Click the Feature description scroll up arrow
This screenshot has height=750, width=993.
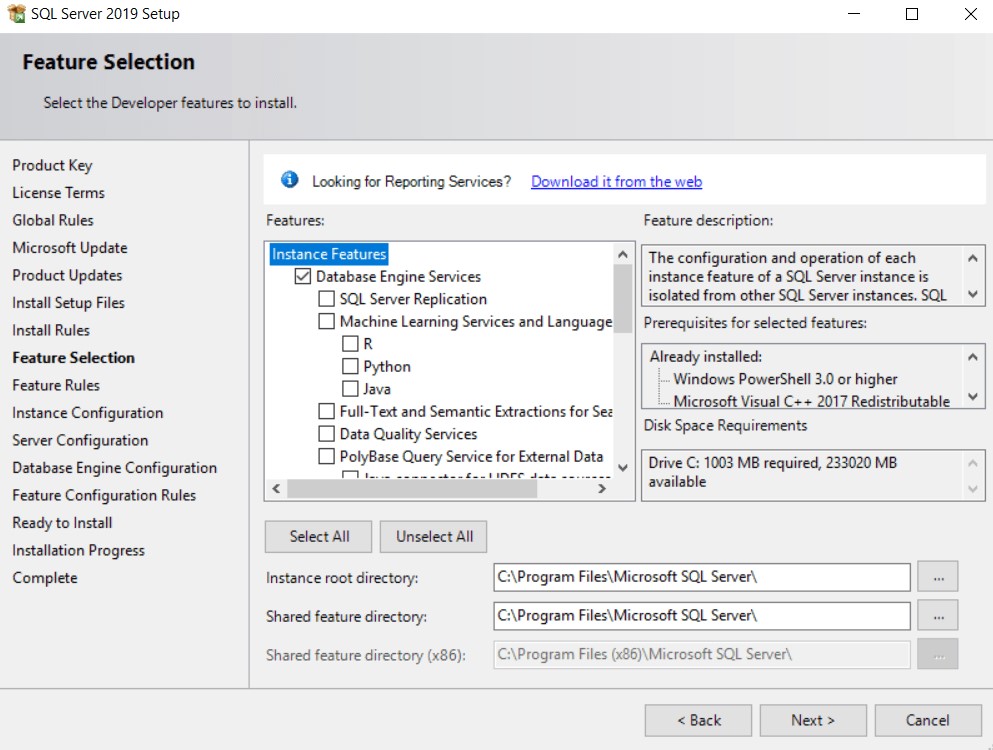973,258
